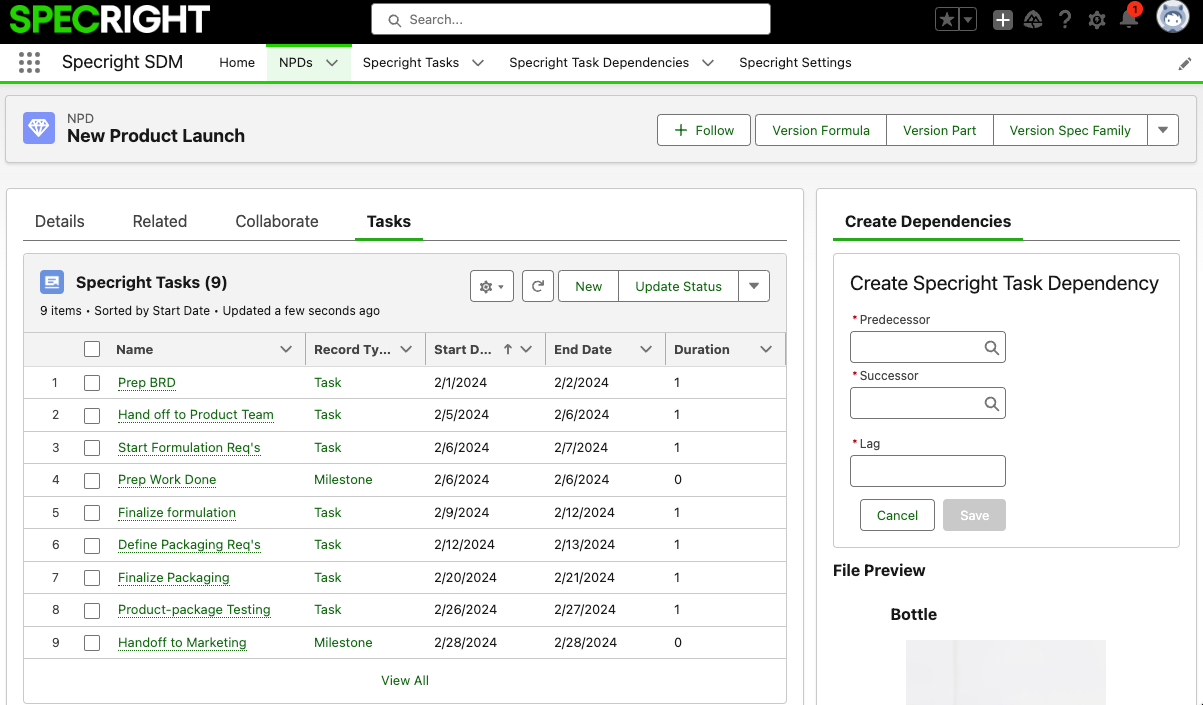Select the Create Dependencies tab
1203x705 pixels.
click(928, 221)
